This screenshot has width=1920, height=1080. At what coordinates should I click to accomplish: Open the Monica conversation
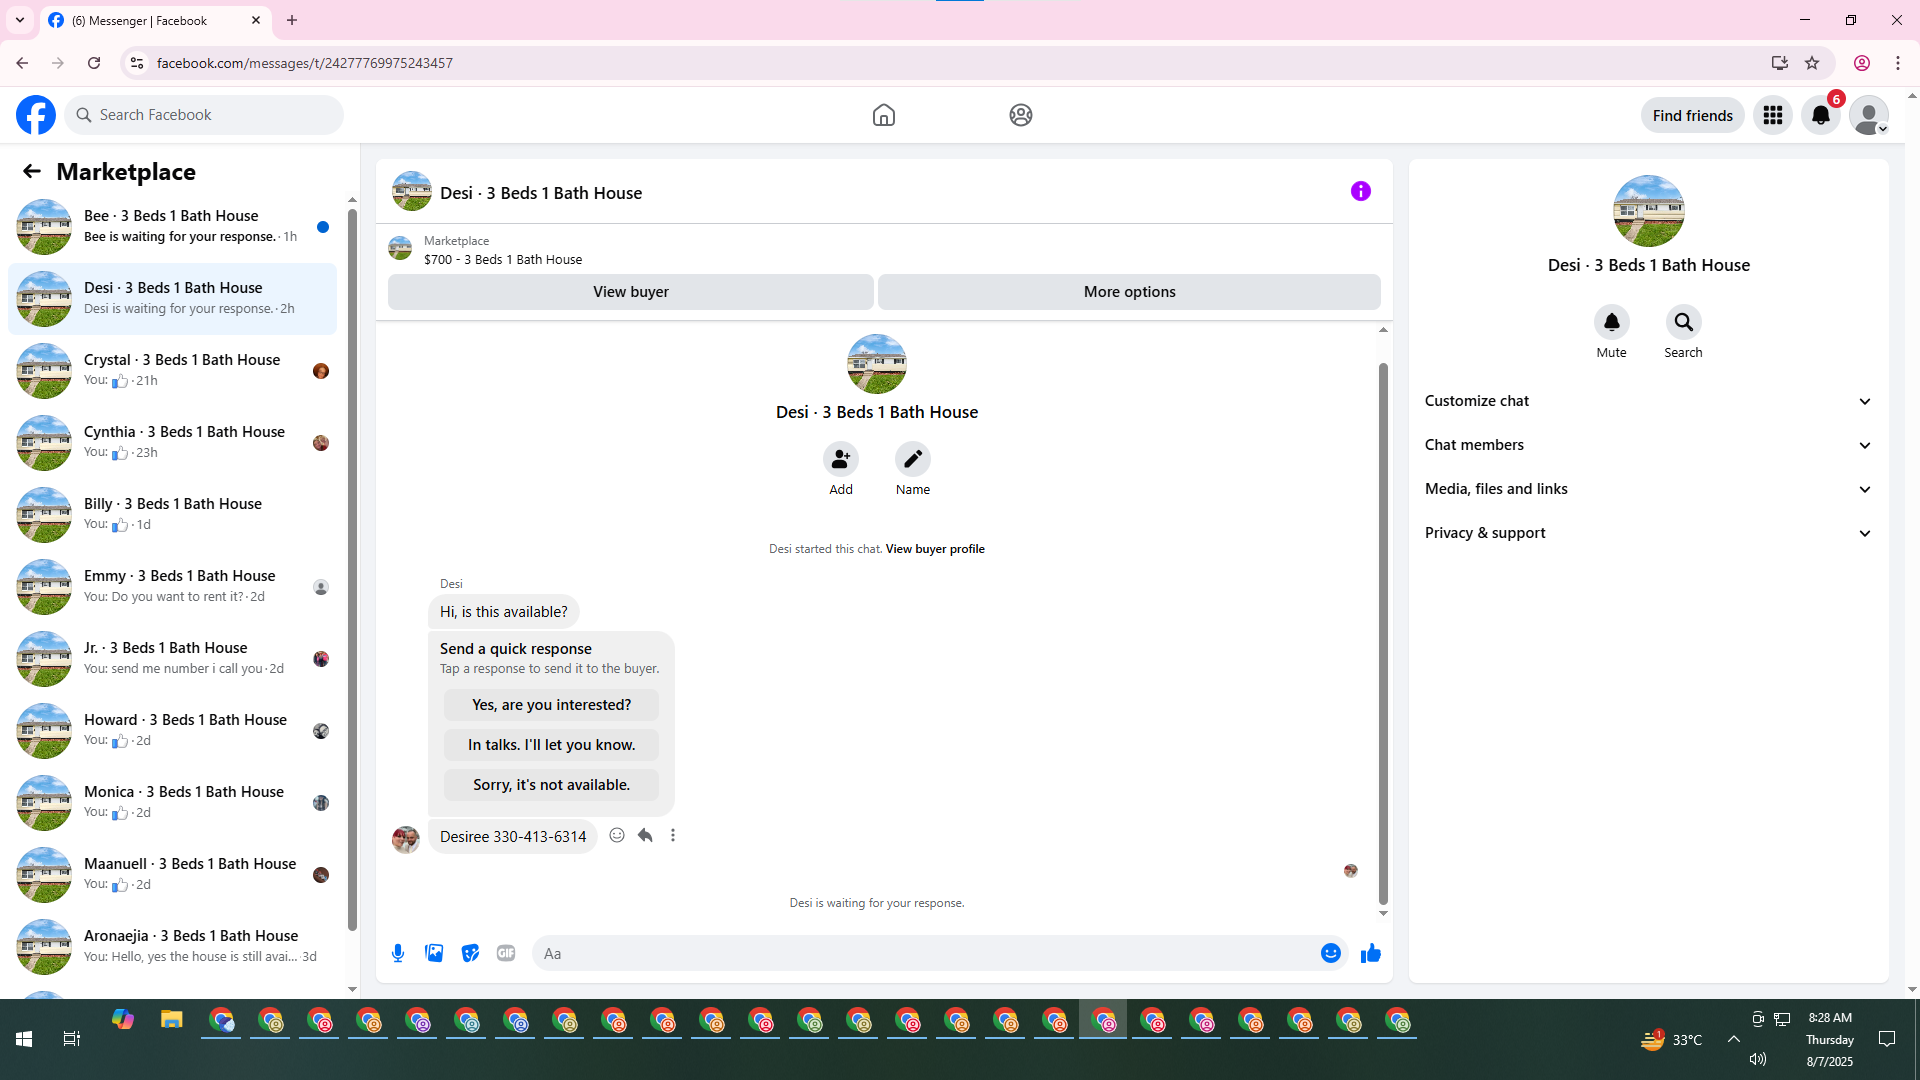172,803
